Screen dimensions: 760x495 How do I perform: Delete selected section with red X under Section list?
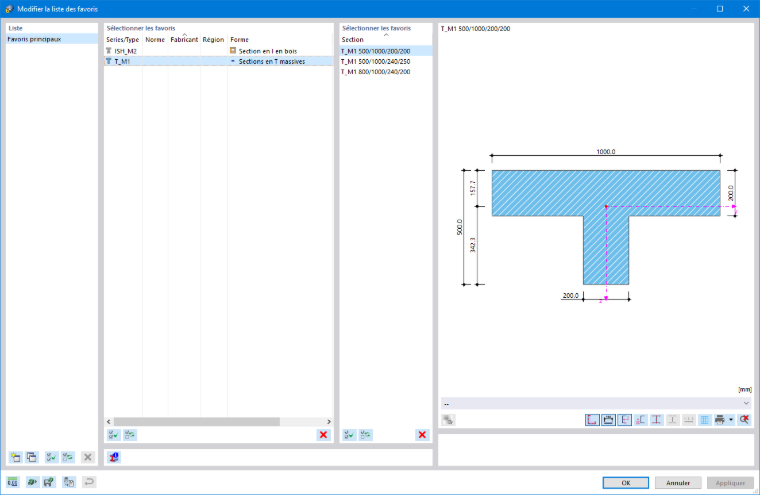coord(422,435)
